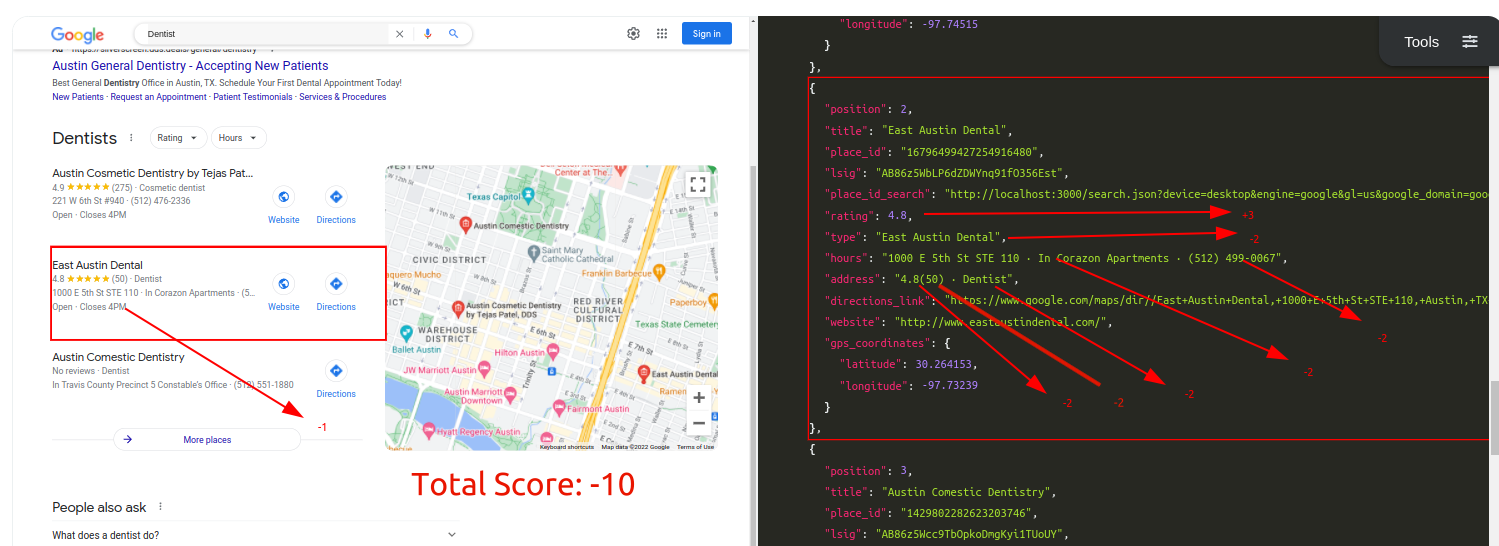Follow the Request an Appointment sitelink
The height and width of the screenshot is (546, 1499).
(158, 97)
